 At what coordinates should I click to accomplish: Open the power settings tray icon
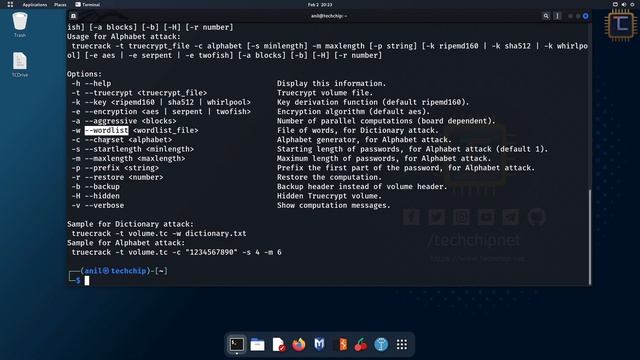click(x=632, y=4)
